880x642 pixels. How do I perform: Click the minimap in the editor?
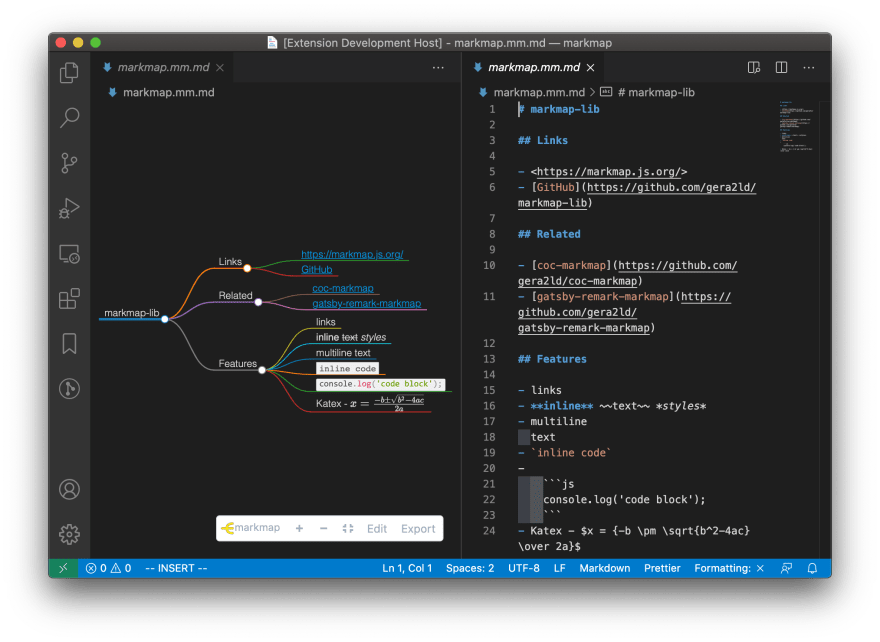coord(796,126)
